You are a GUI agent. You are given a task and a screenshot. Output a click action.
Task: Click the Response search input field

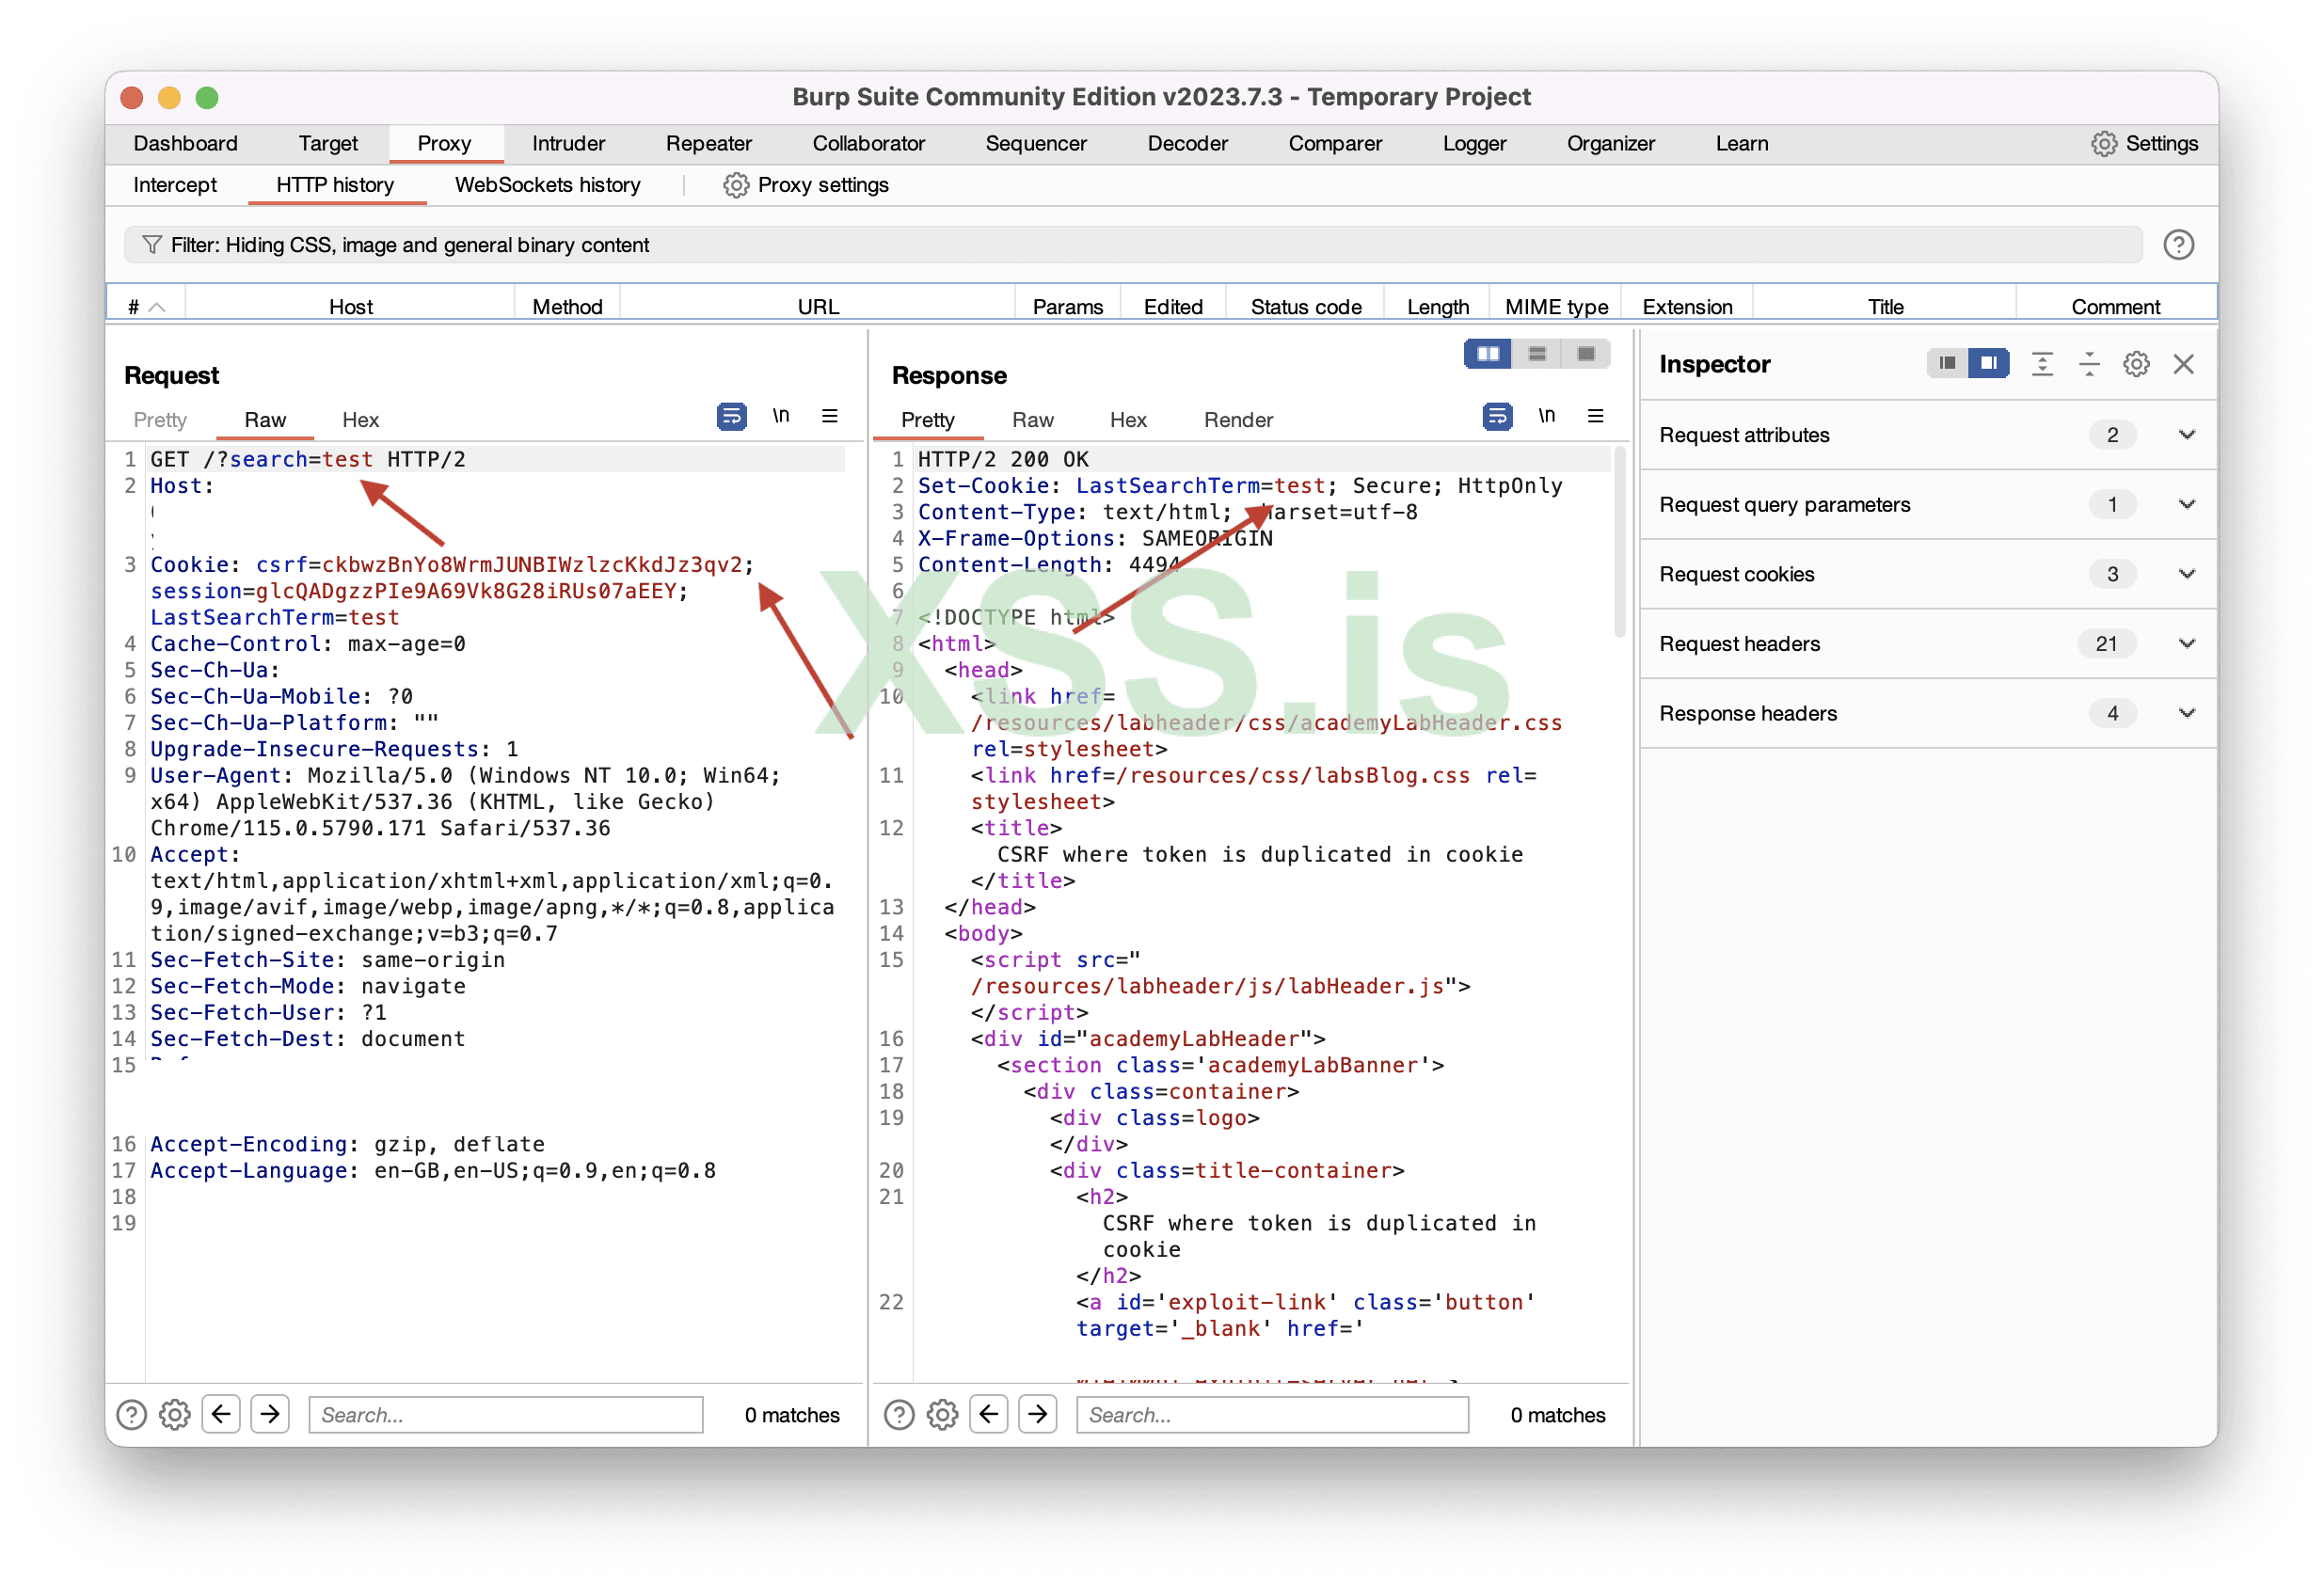(x=1271, y=1414)
